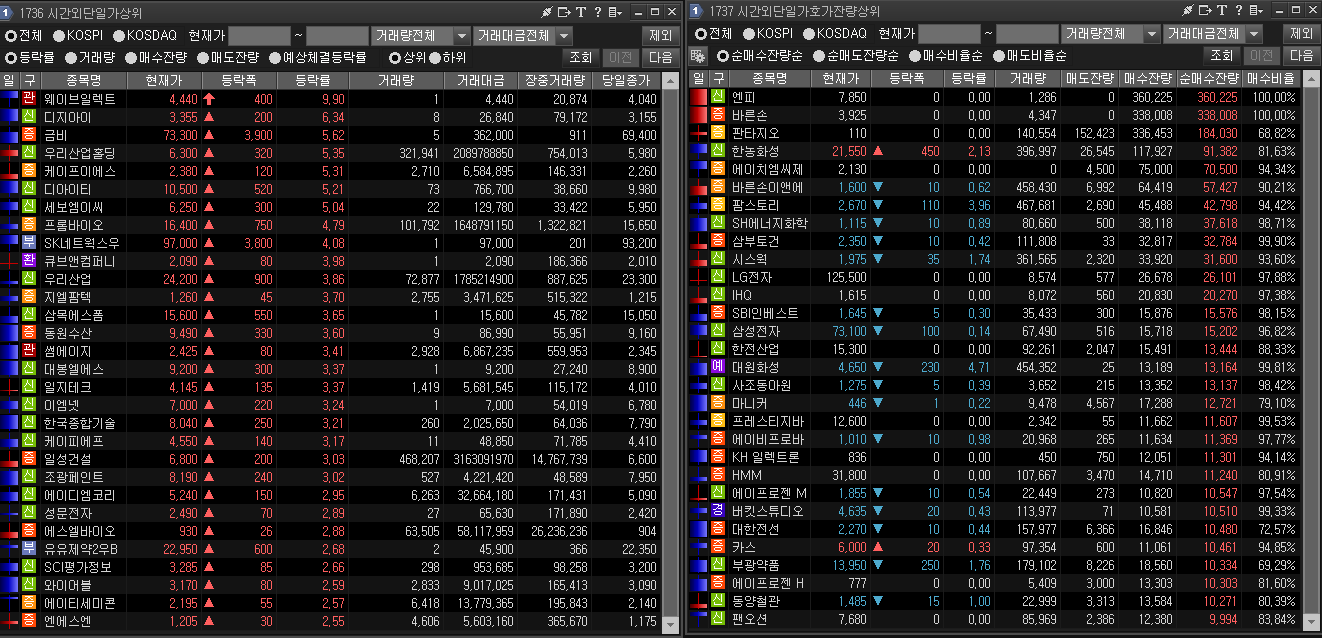Click the 증 badge beside 판타지오
Viewport: 1322px width, 638px height.
pyautogui.click(x=718, y=133)
